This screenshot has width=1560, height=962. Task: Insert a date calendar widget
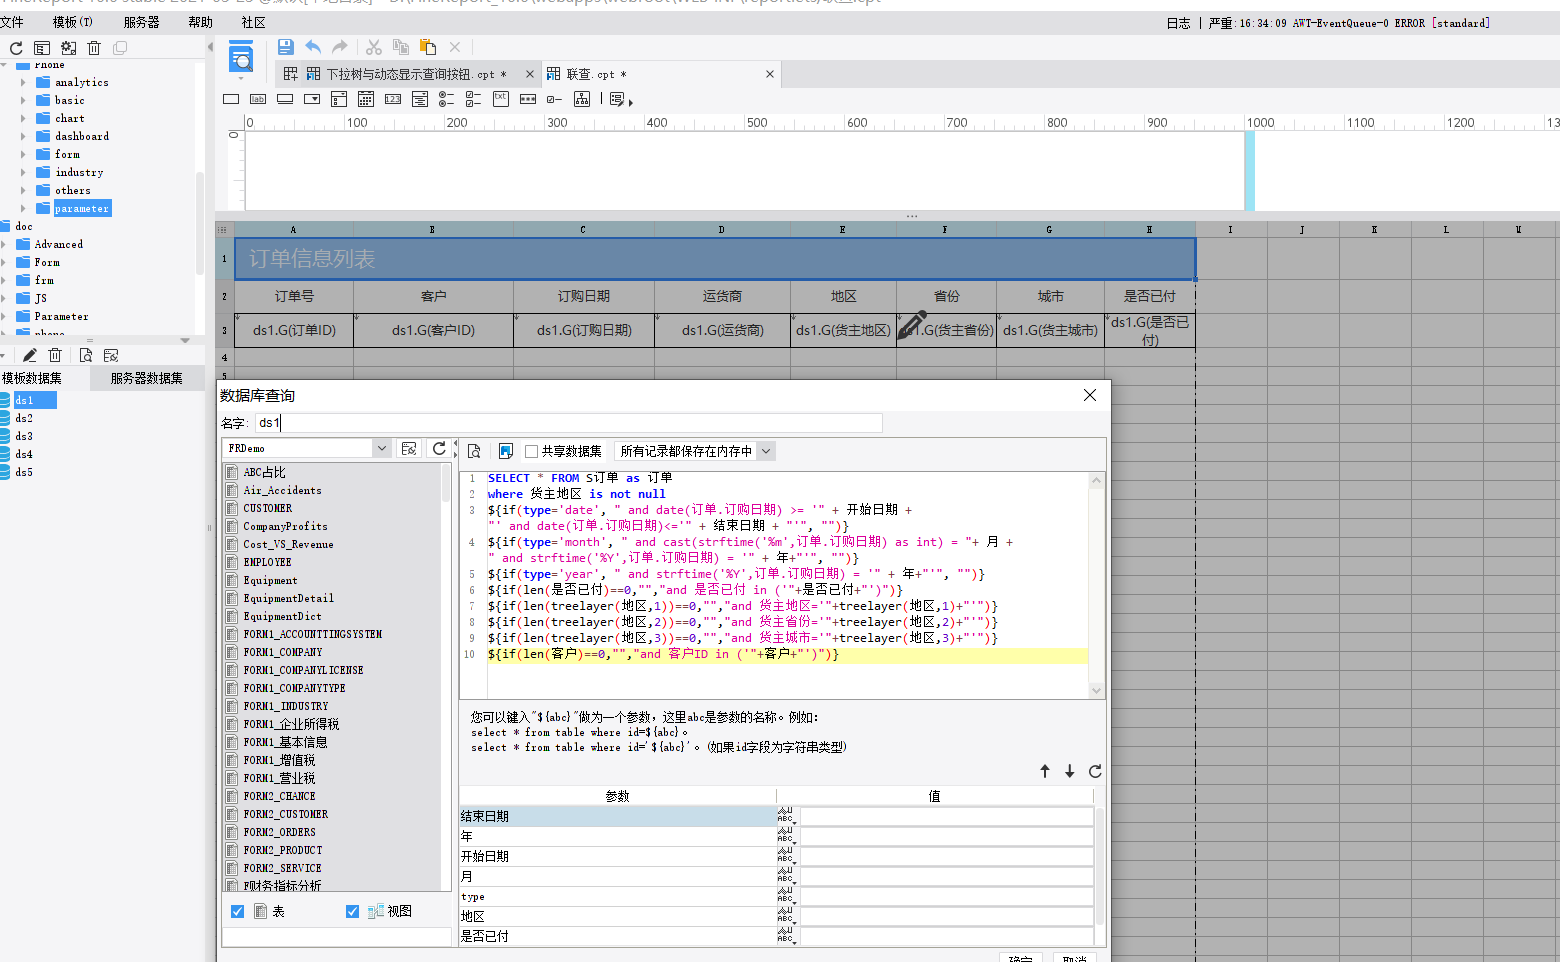[x=366, y=99]
